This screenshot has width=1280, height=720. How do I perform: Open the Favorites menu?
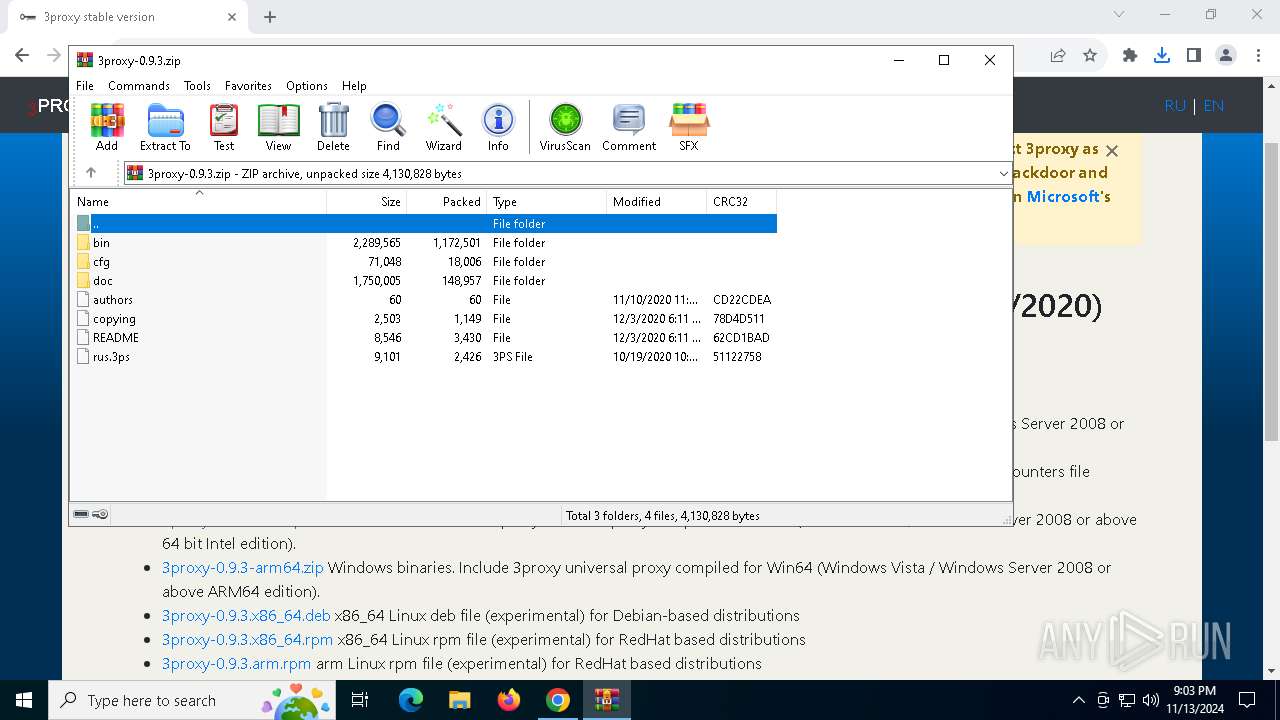click(x=248, y=86)
